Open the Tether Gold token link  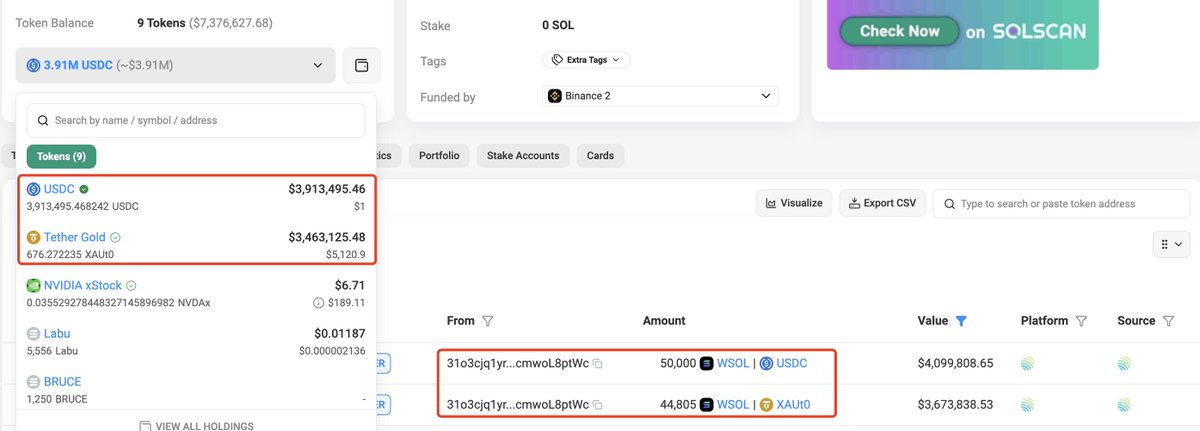(x=75, y=237)
